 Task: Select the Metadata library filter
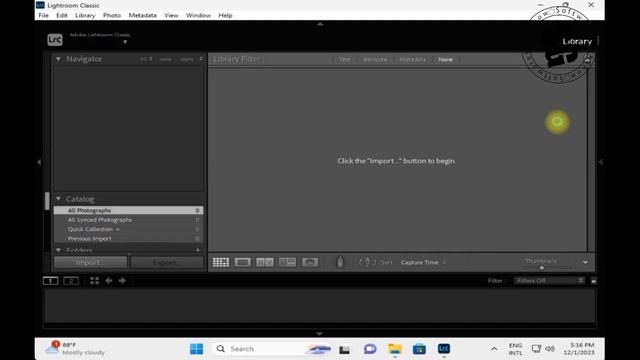click(x=412, y=60)
